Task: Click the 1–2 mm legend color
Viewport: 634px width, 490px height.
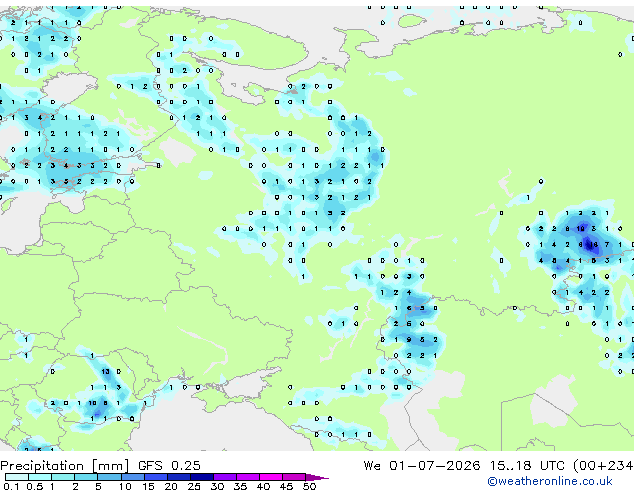Action: click(x=63, y=477)
